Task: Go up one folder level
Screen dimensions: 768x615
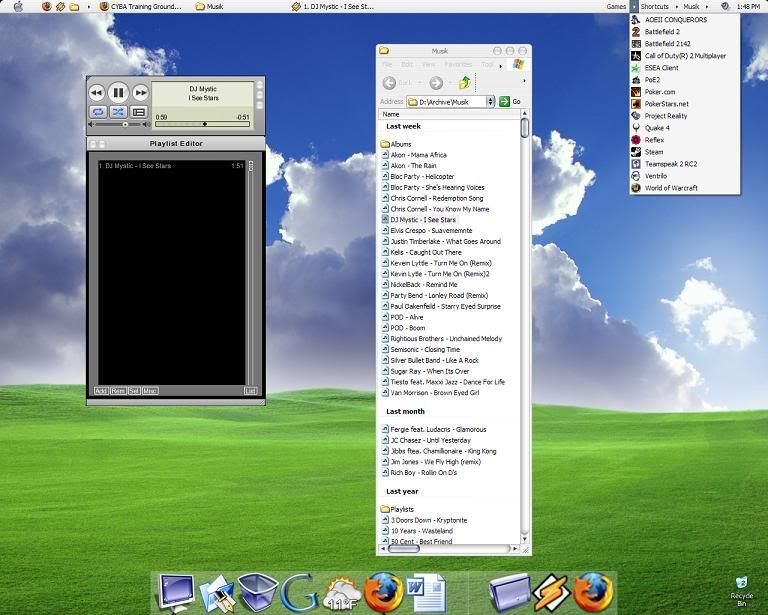Action: (x=464, y=82)
